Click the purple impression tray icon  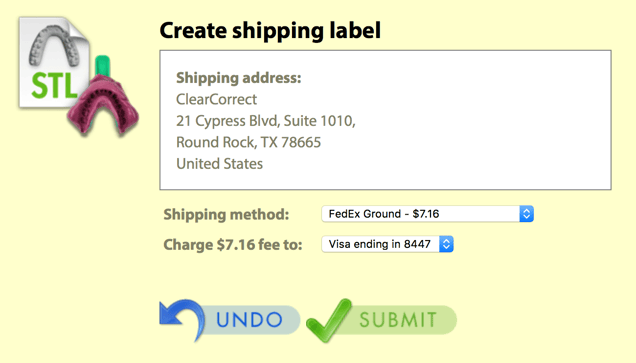(103, 105)
